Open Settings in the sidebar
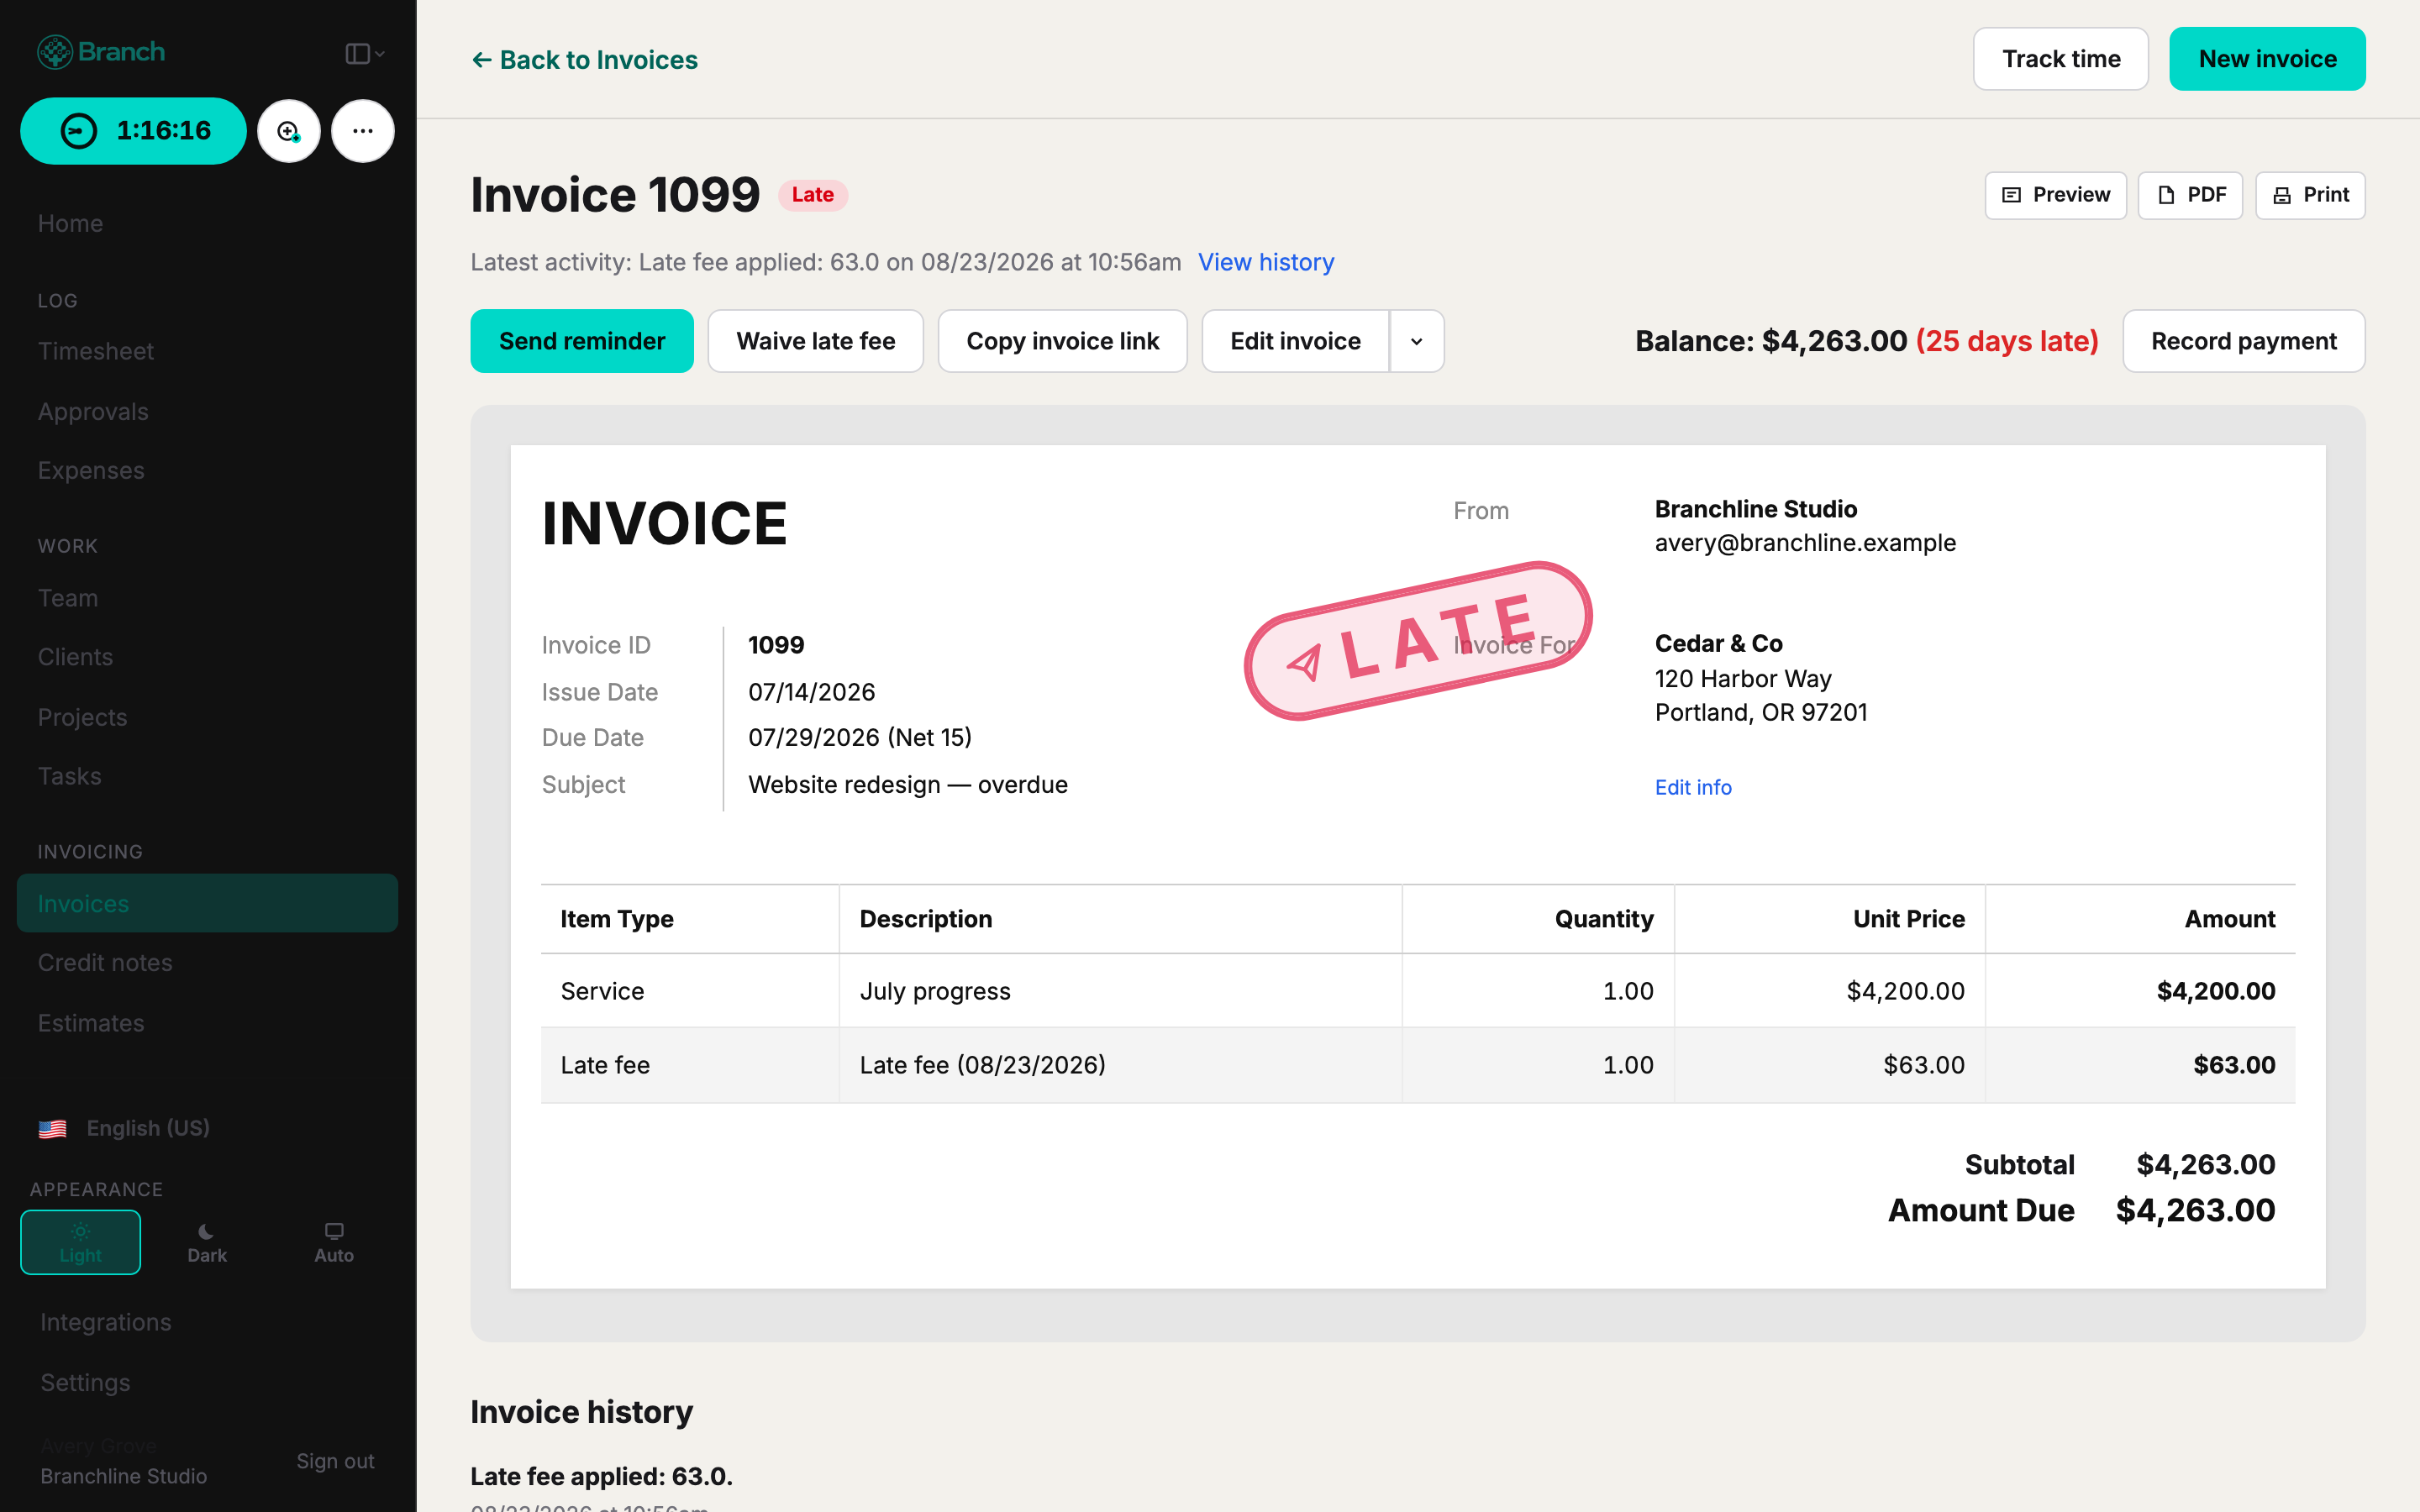2420x1512 pixels. pos(85,1382)
